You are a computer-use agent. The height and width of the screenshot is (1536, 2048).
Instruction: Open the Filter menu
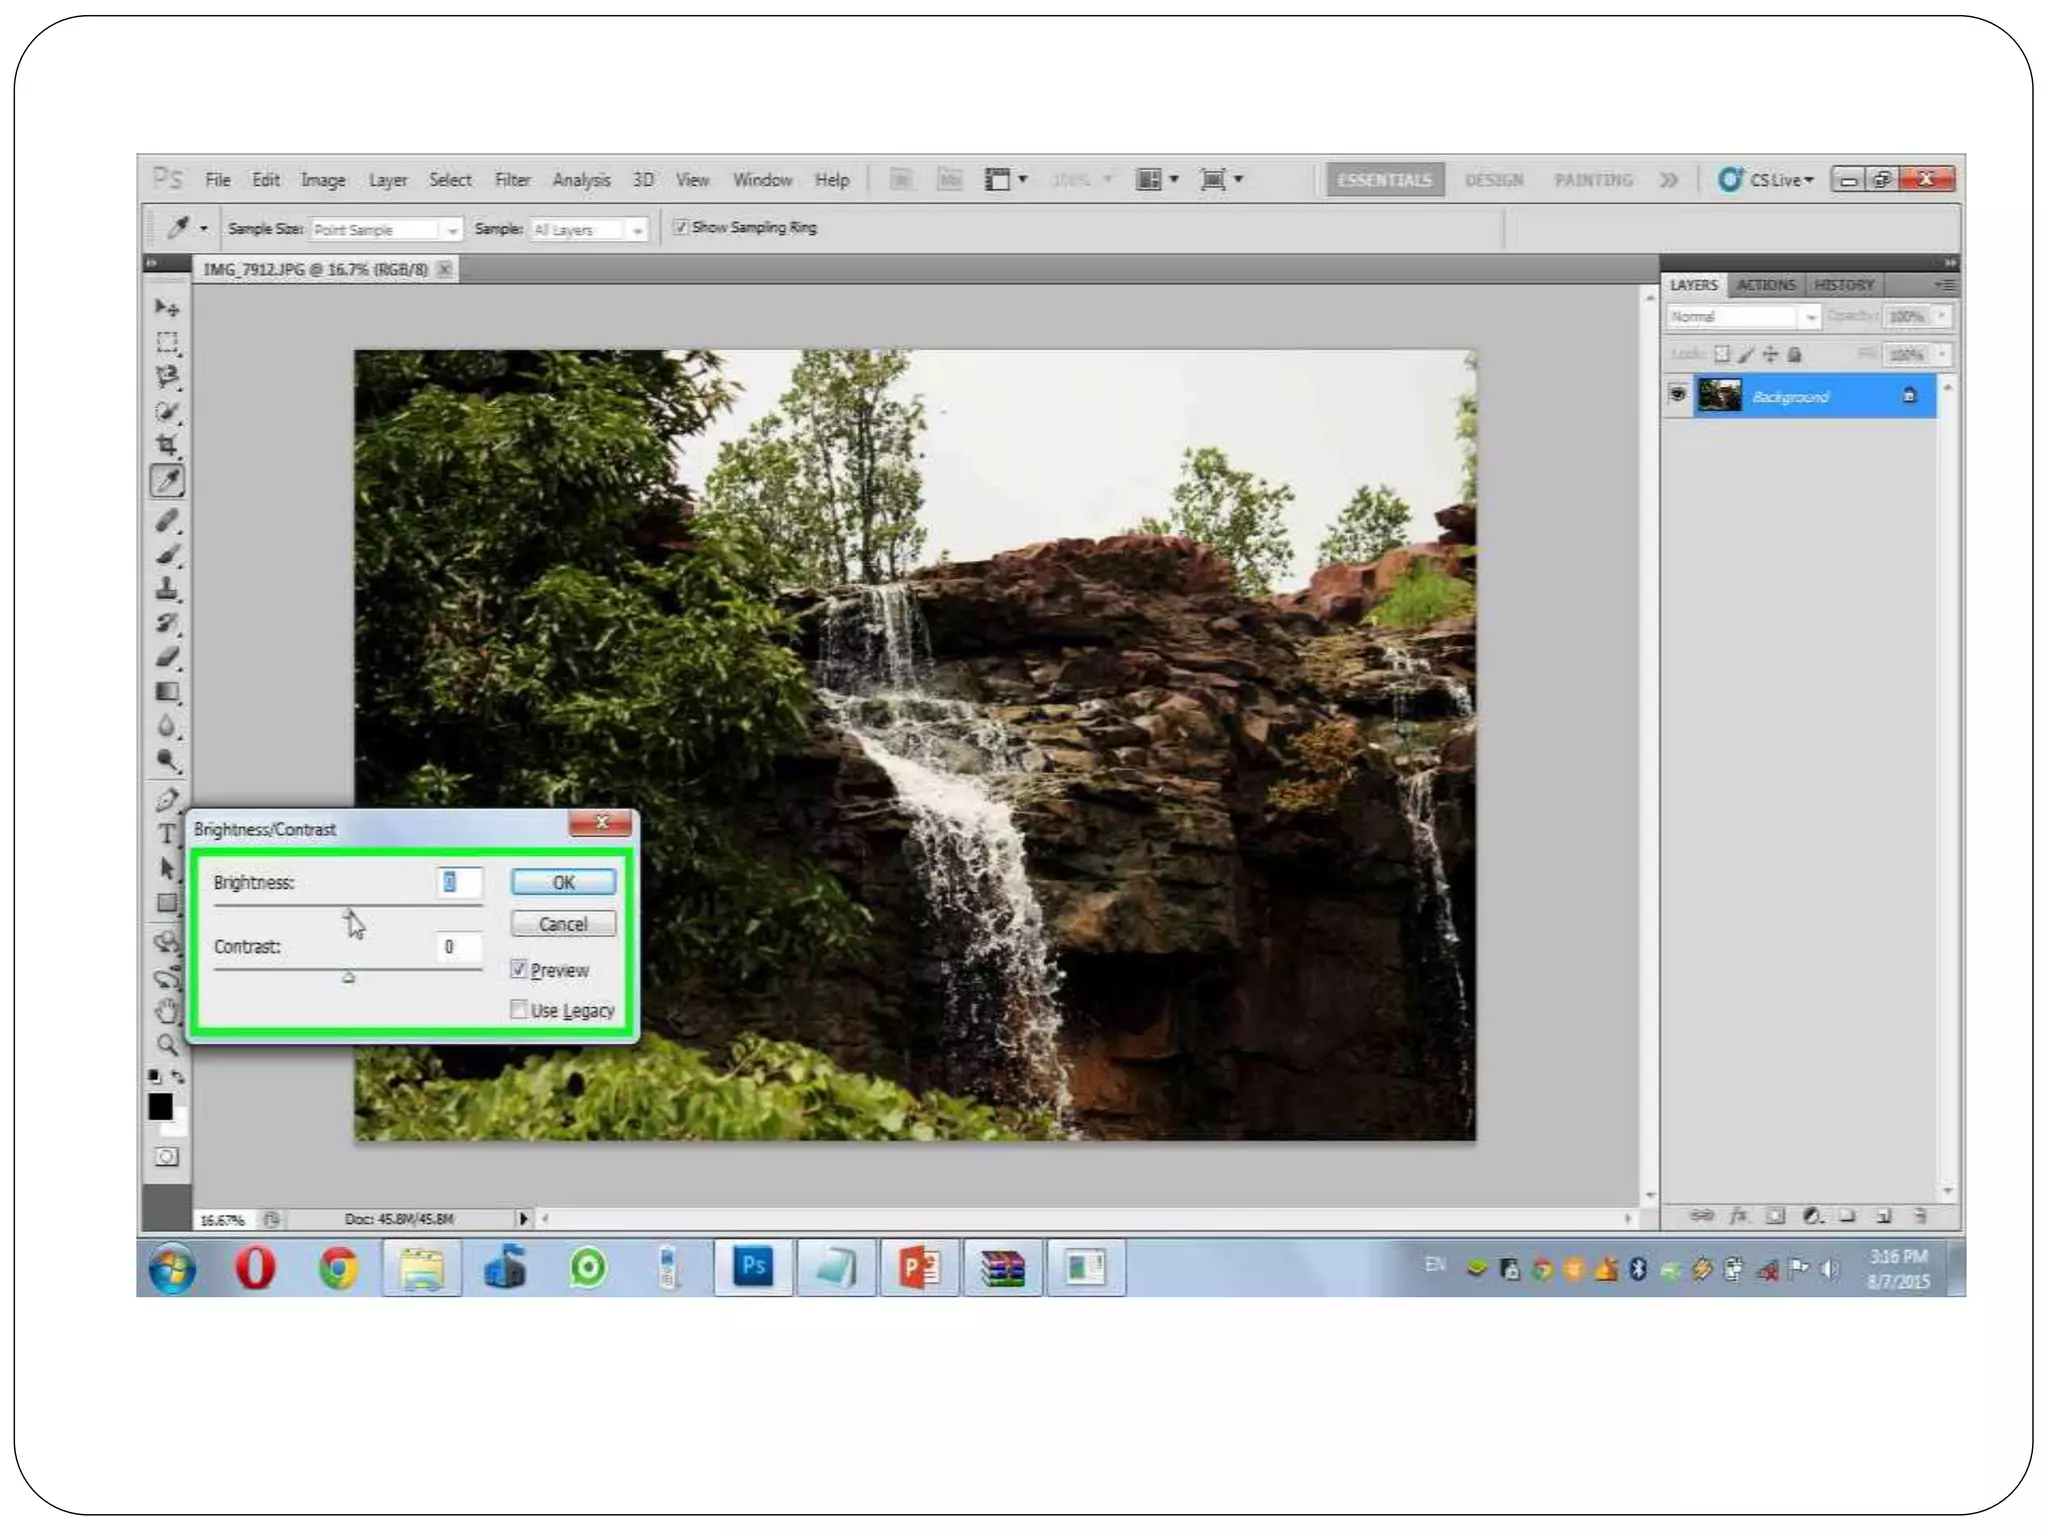(x=512, y=180)
